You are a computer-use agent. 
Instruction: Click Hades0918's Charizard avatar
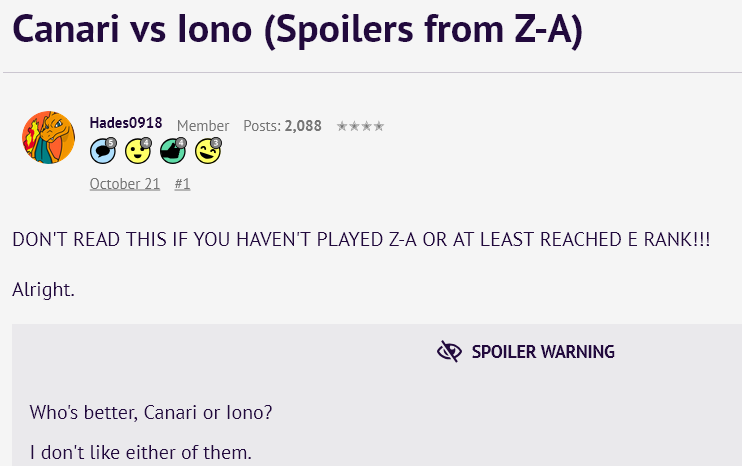tap(48, 138)
